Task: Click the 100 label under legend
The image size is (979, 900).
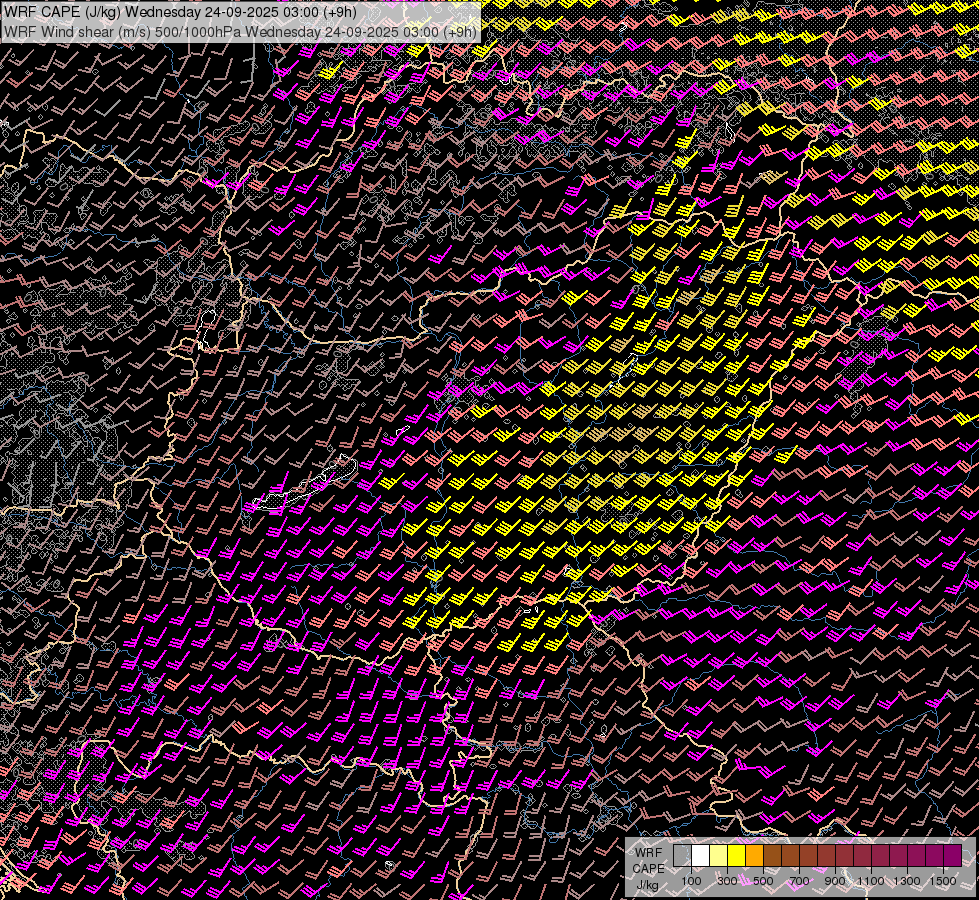Action: pos(691,880)
